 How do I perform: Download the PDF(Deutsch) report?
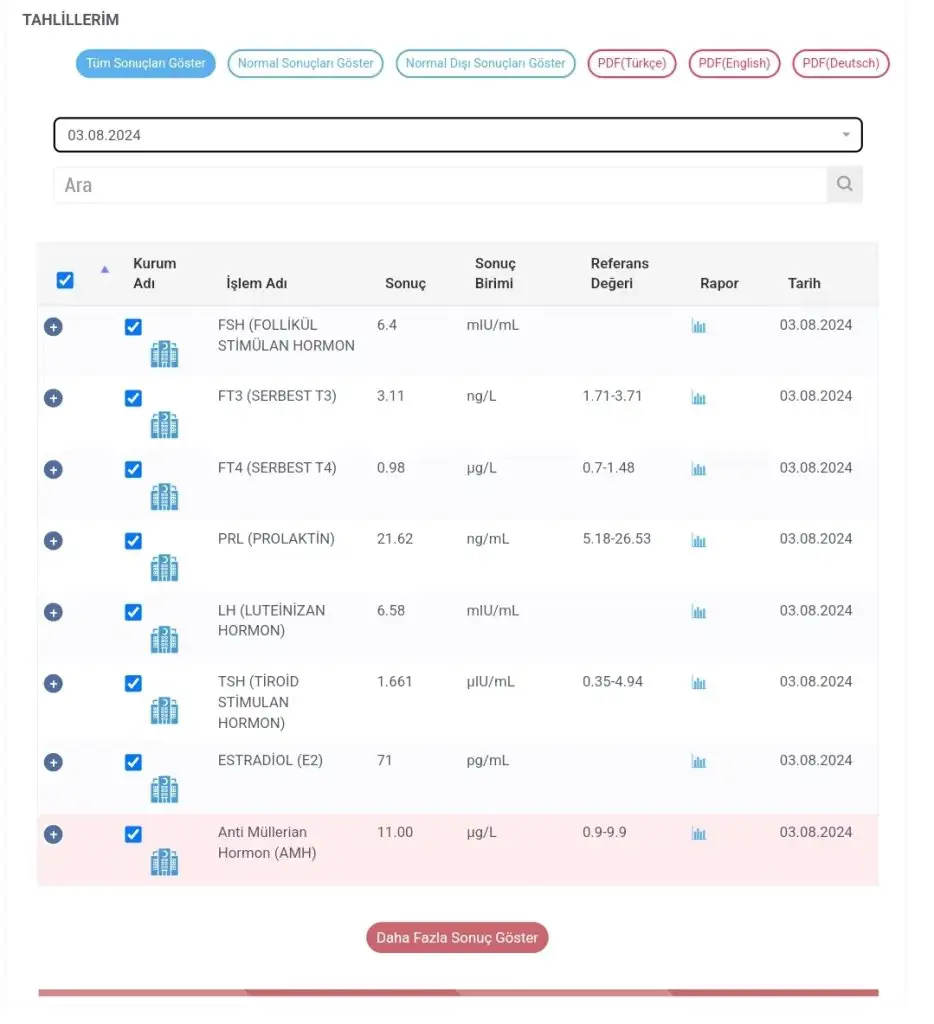[840, 63]
